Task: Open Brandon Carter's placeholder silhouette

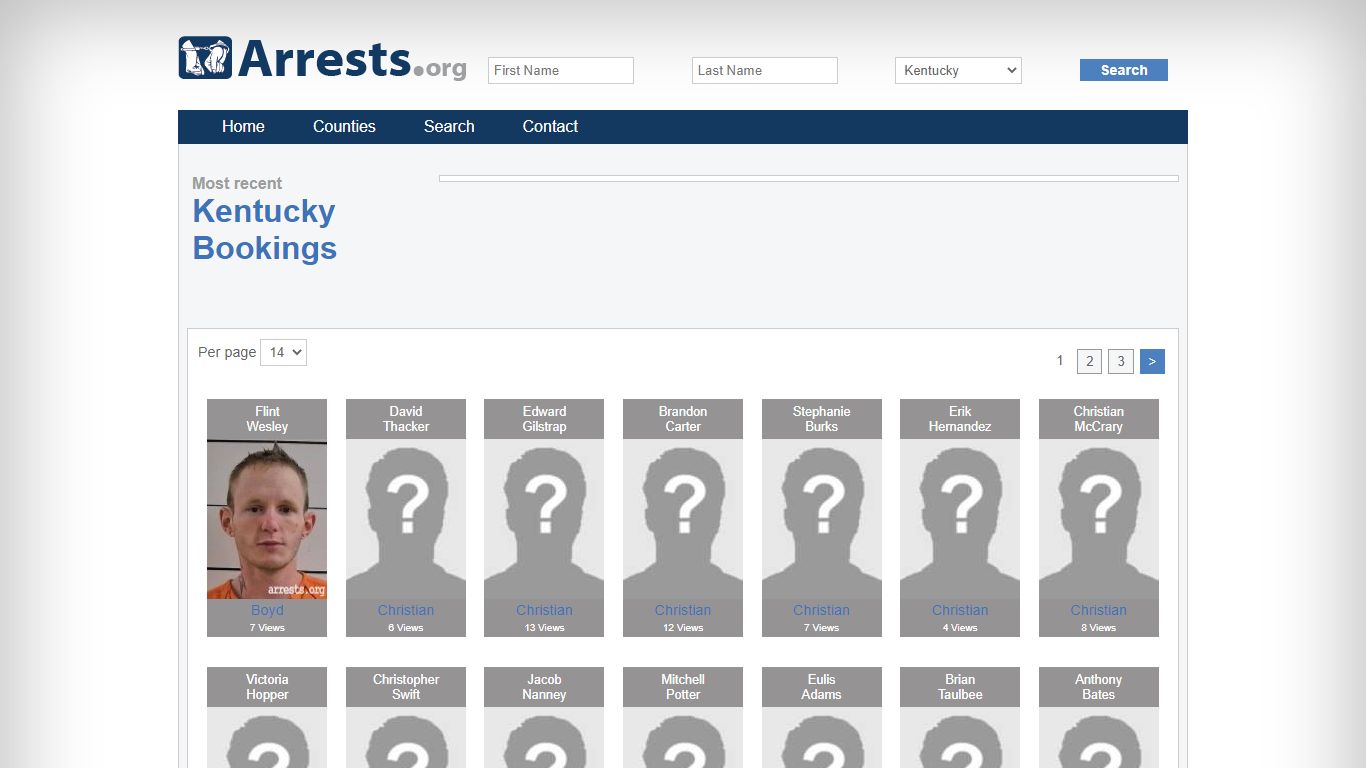Action: pyautogui.click(x=683, y=519)
